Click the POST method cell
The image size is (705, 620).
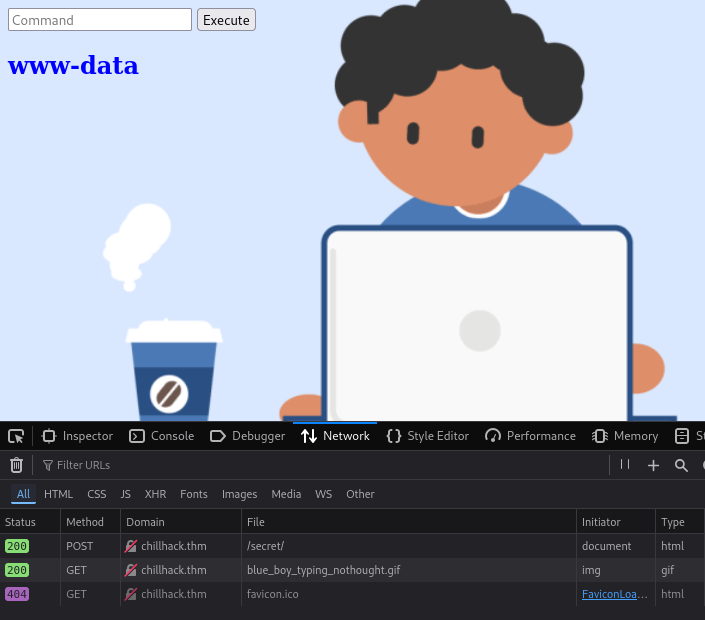tap(90, 546)
